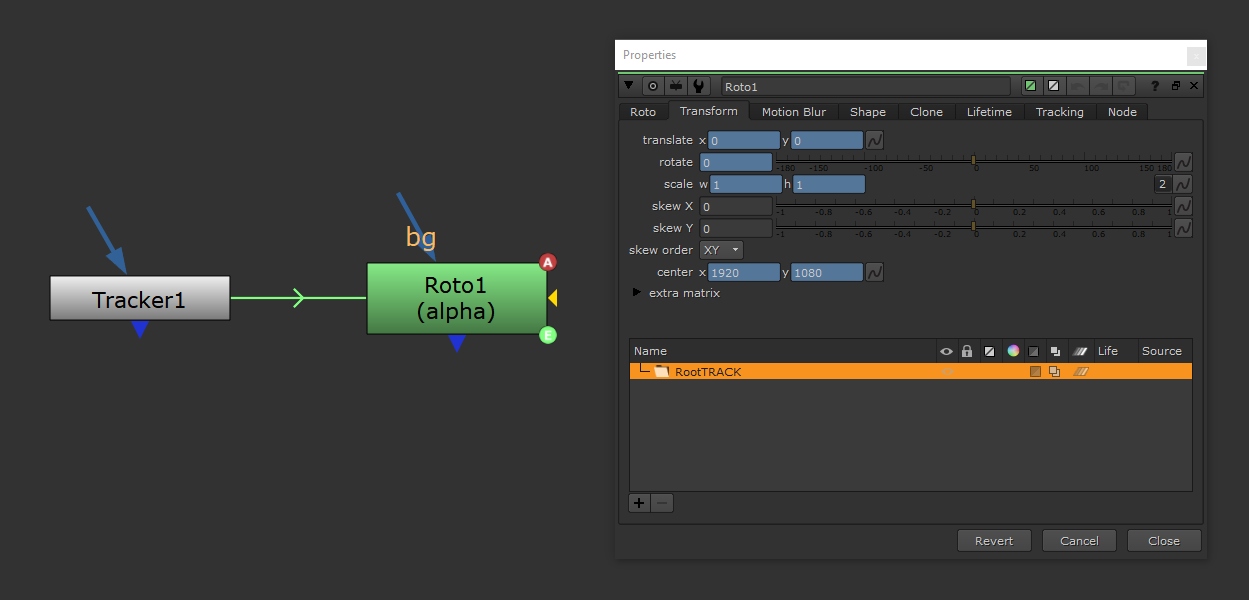The height and width of the screenshot is (600, 1249).
Task: Adjust the rotate value using its slider
Action: 973,161
